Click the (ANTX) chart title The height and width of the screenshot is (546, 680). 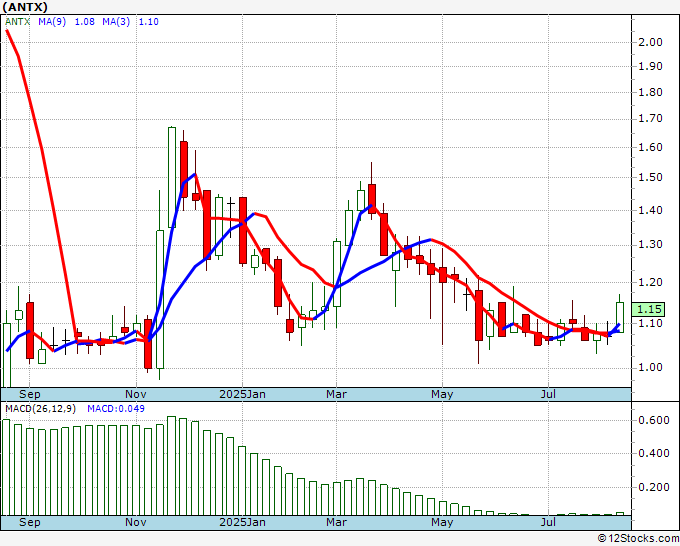tap(25, 7)
